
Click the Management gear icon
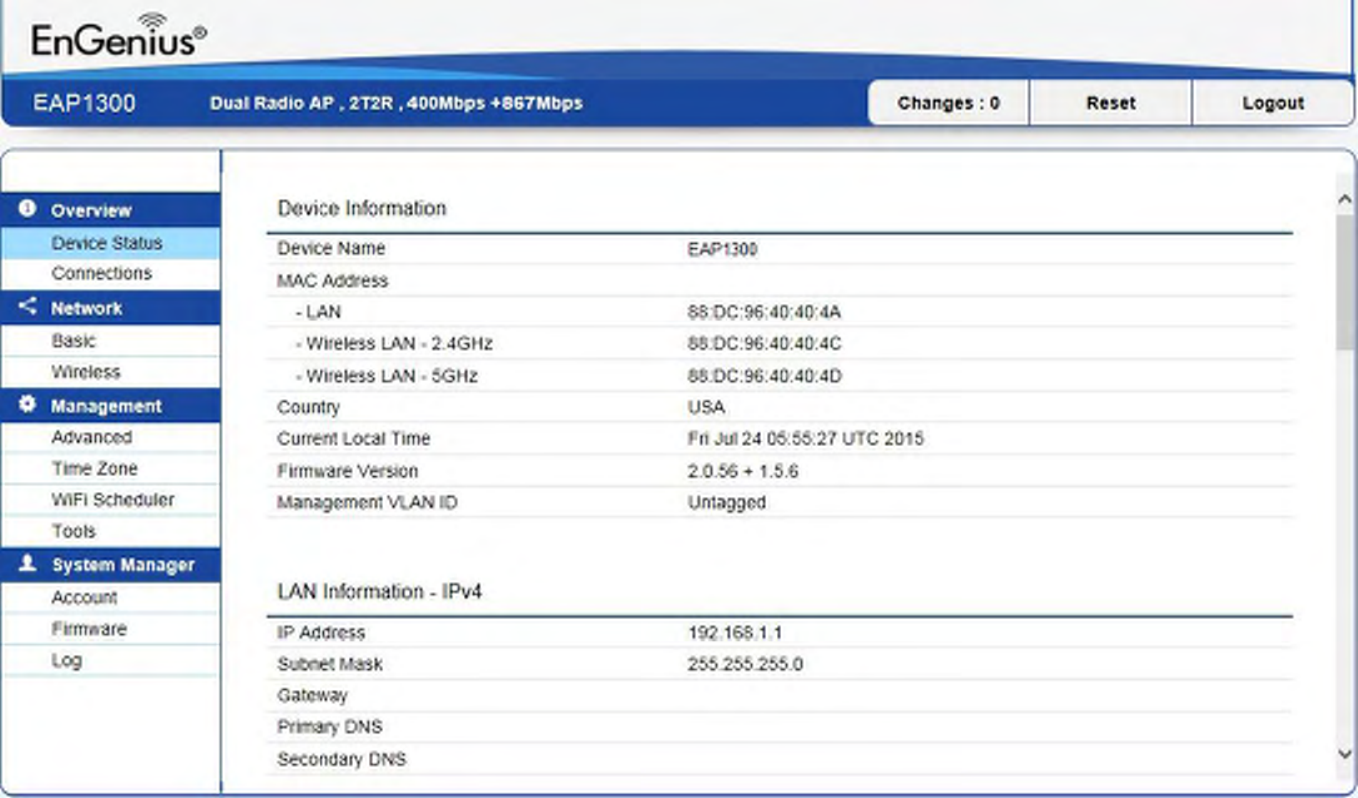click(27, 405)
